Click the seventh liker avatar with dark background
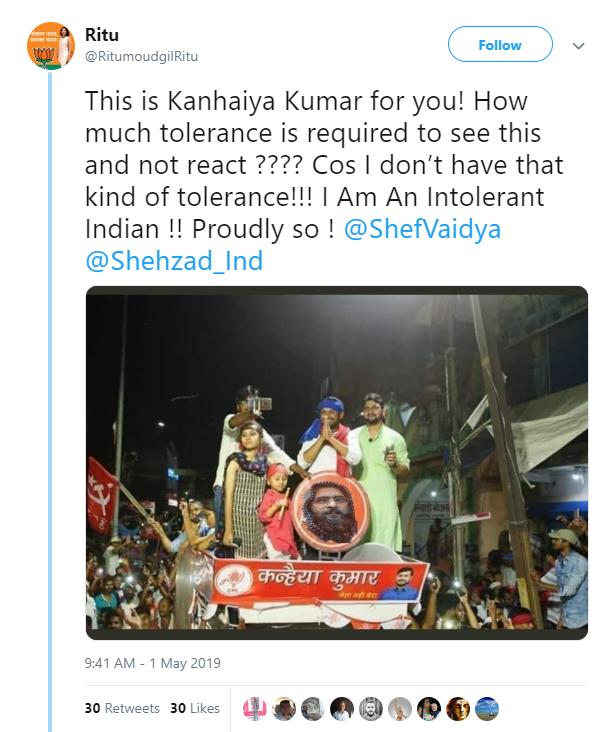This screenshot has width=616, height=732. (429, 709)
